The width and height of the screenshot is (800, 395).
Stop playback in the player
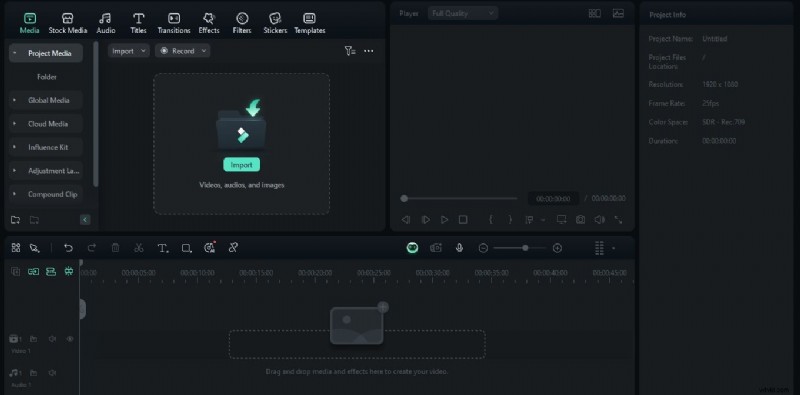463,219
